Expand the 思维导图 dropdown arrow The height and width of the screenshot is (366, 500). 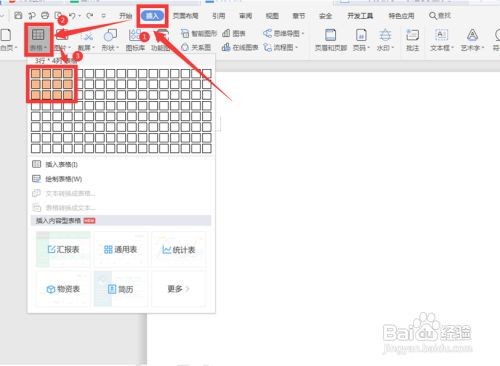303,33
